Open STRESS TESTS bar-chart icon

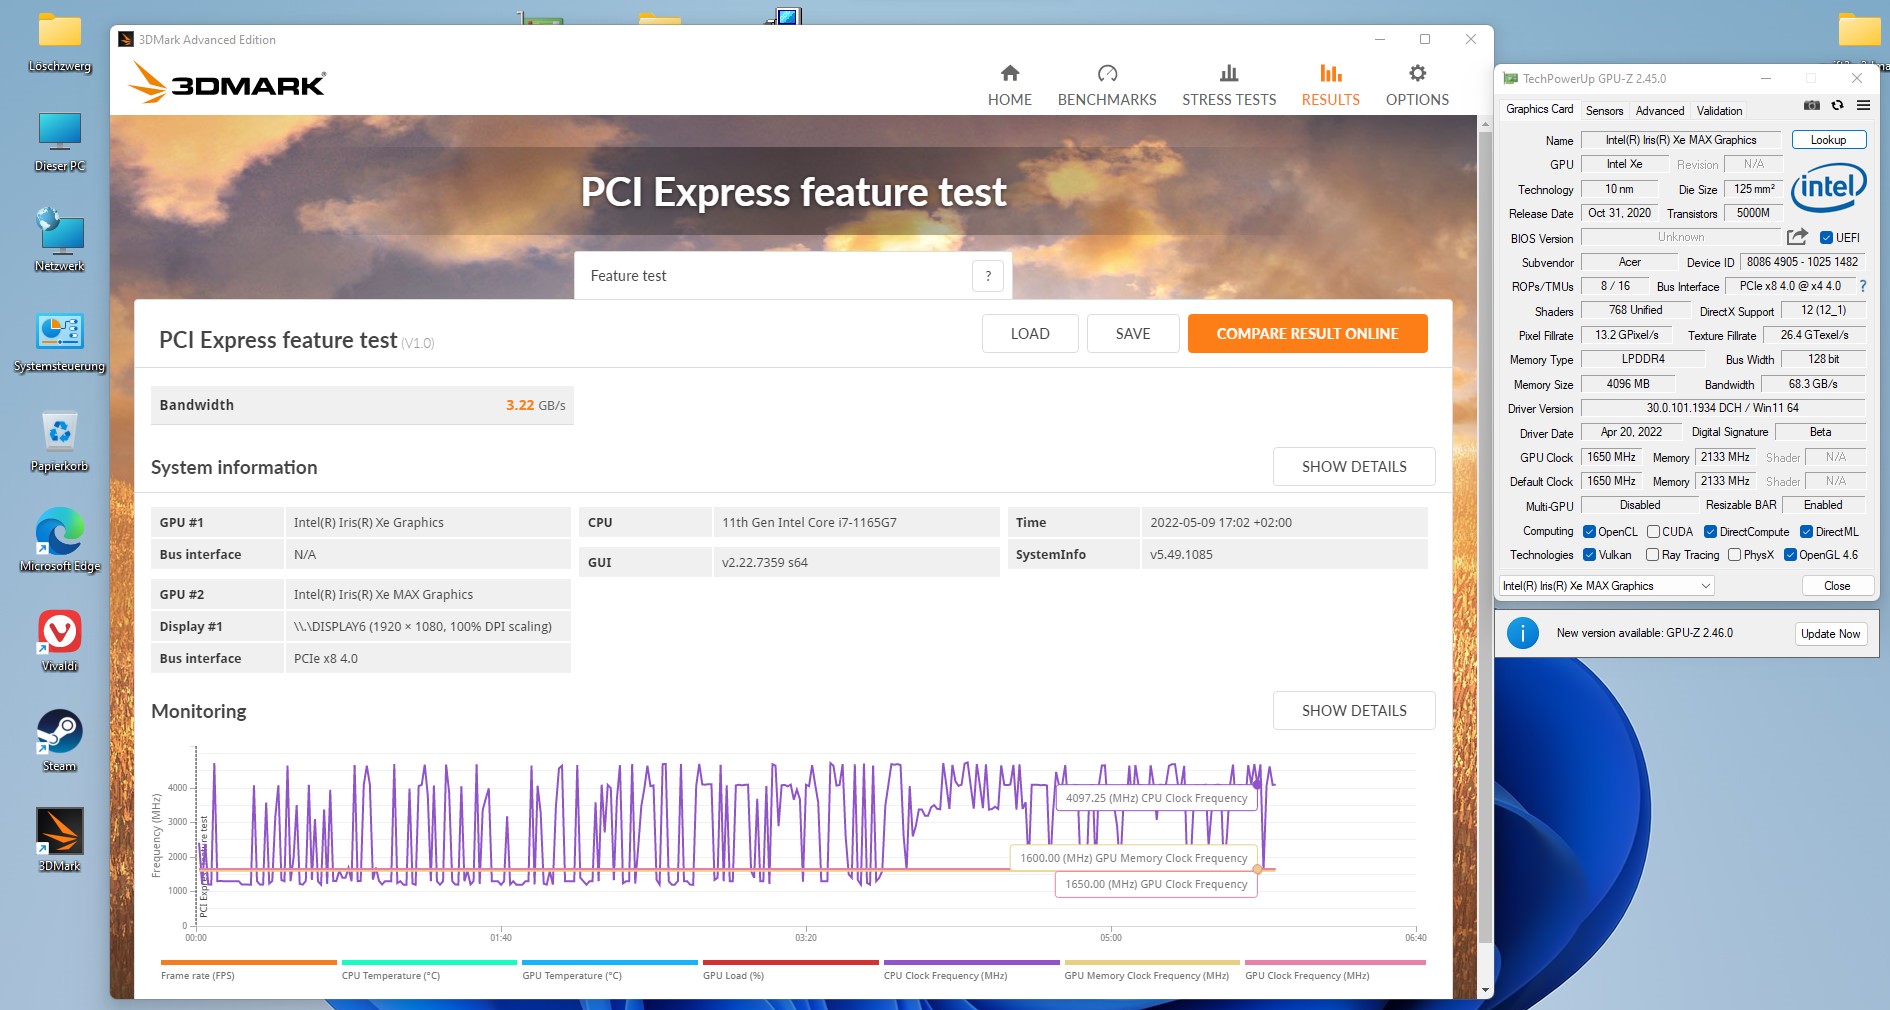pyautogui.click(x=1229, y=73)
